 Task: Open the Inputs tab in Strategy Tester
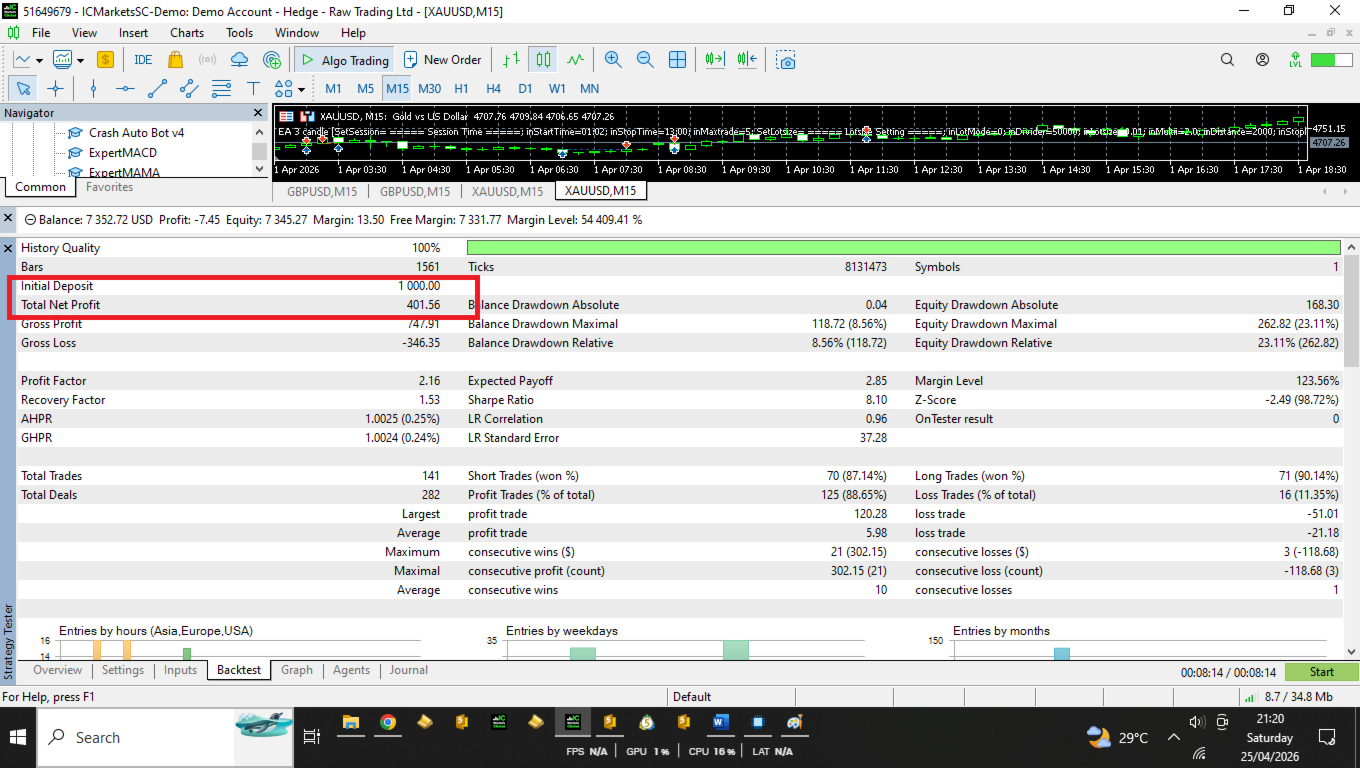pyautogui.click(x=180, y=670)
